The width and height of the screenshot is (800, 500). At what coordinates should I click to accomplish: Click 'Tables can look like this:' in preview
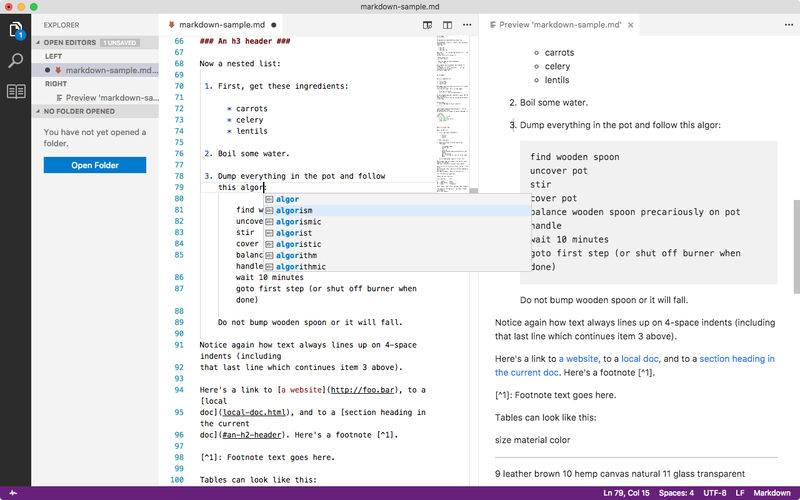[545, 417]
